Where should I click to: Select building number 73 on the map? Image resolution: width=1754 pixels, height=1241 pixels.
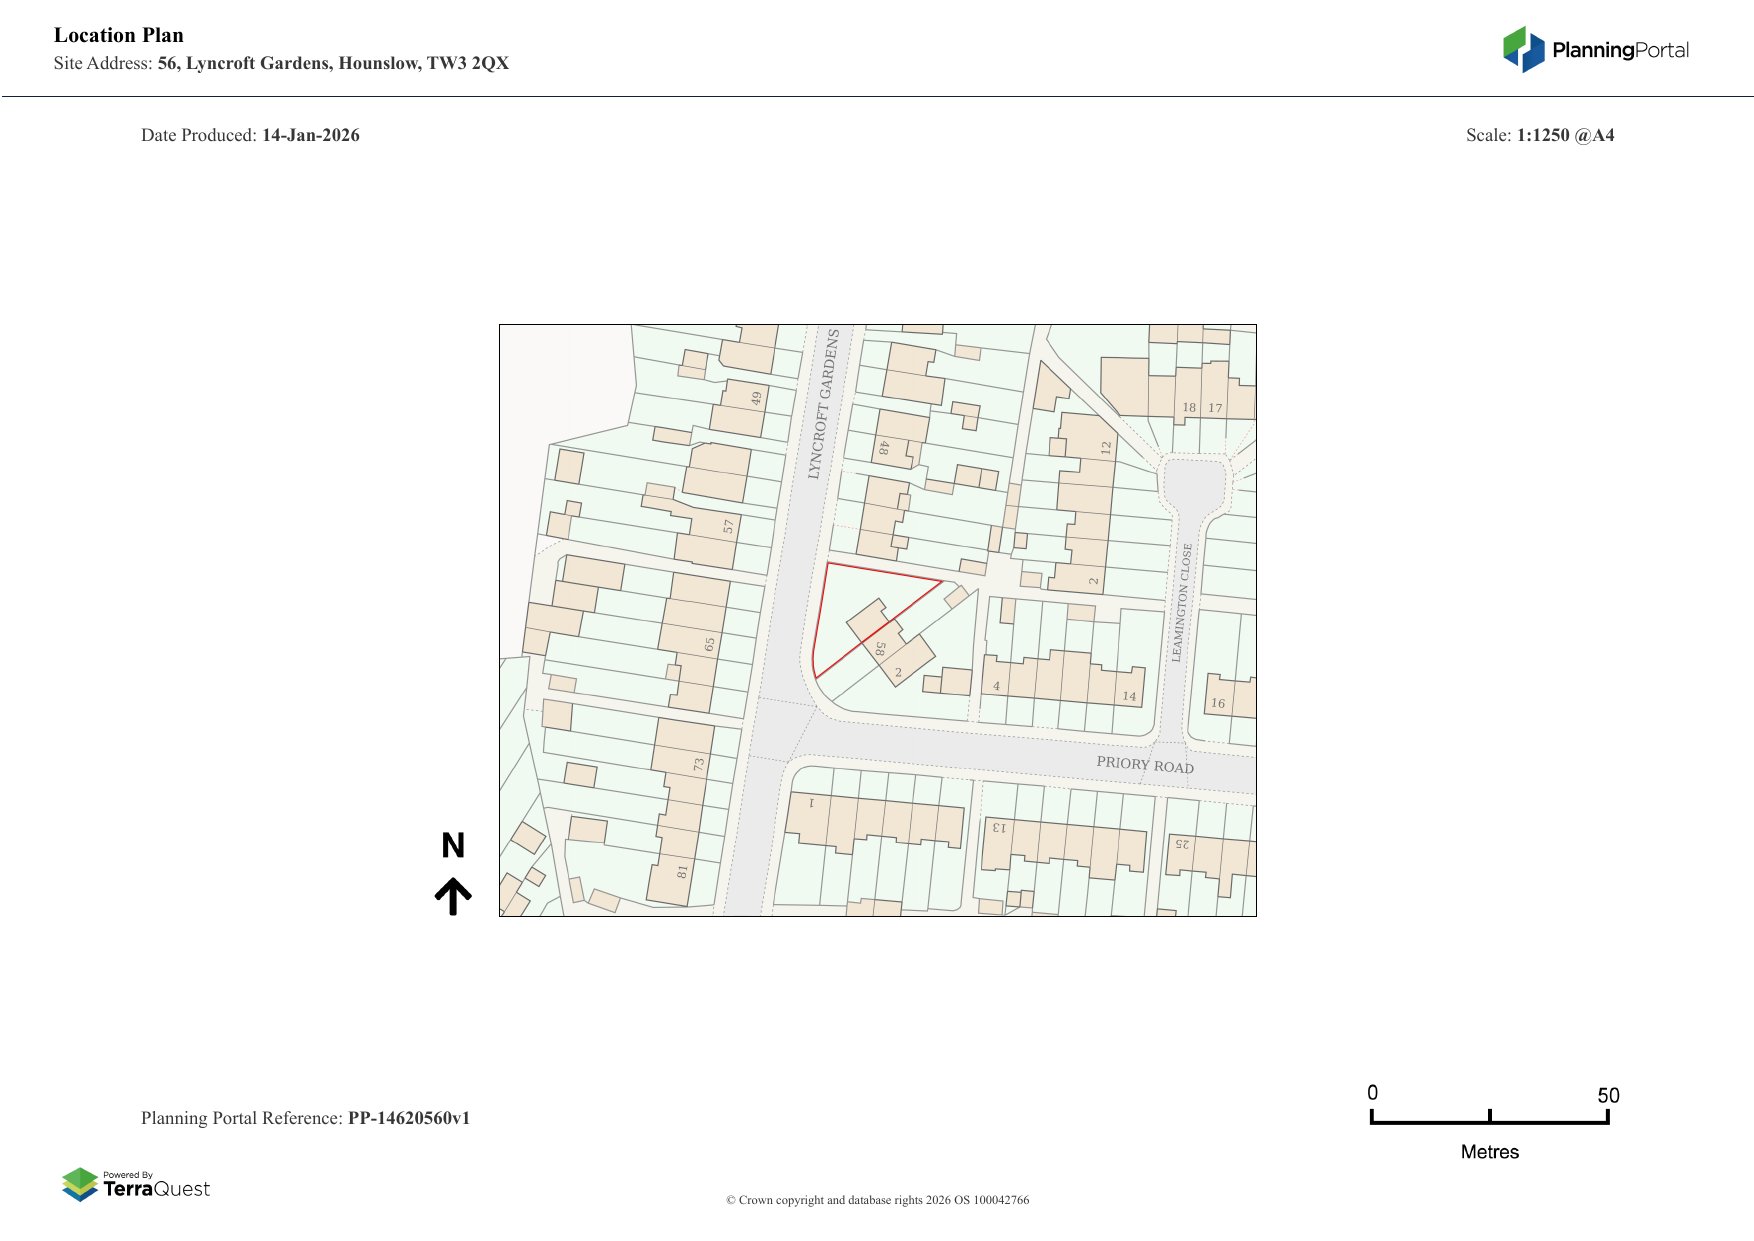click(698, 764)
